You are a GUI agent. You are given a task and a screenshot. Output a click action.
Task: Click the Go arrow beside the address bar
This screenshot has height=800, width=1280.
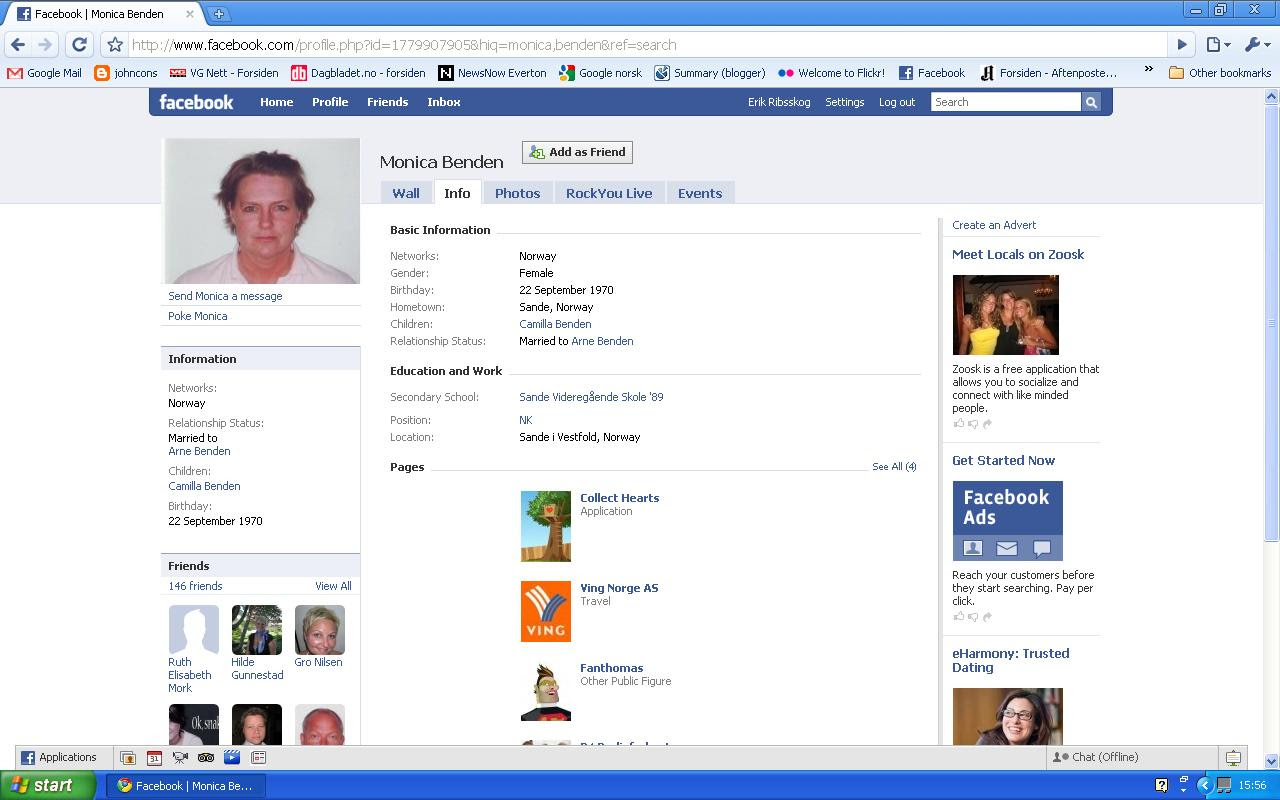[x=1182, y=45]
